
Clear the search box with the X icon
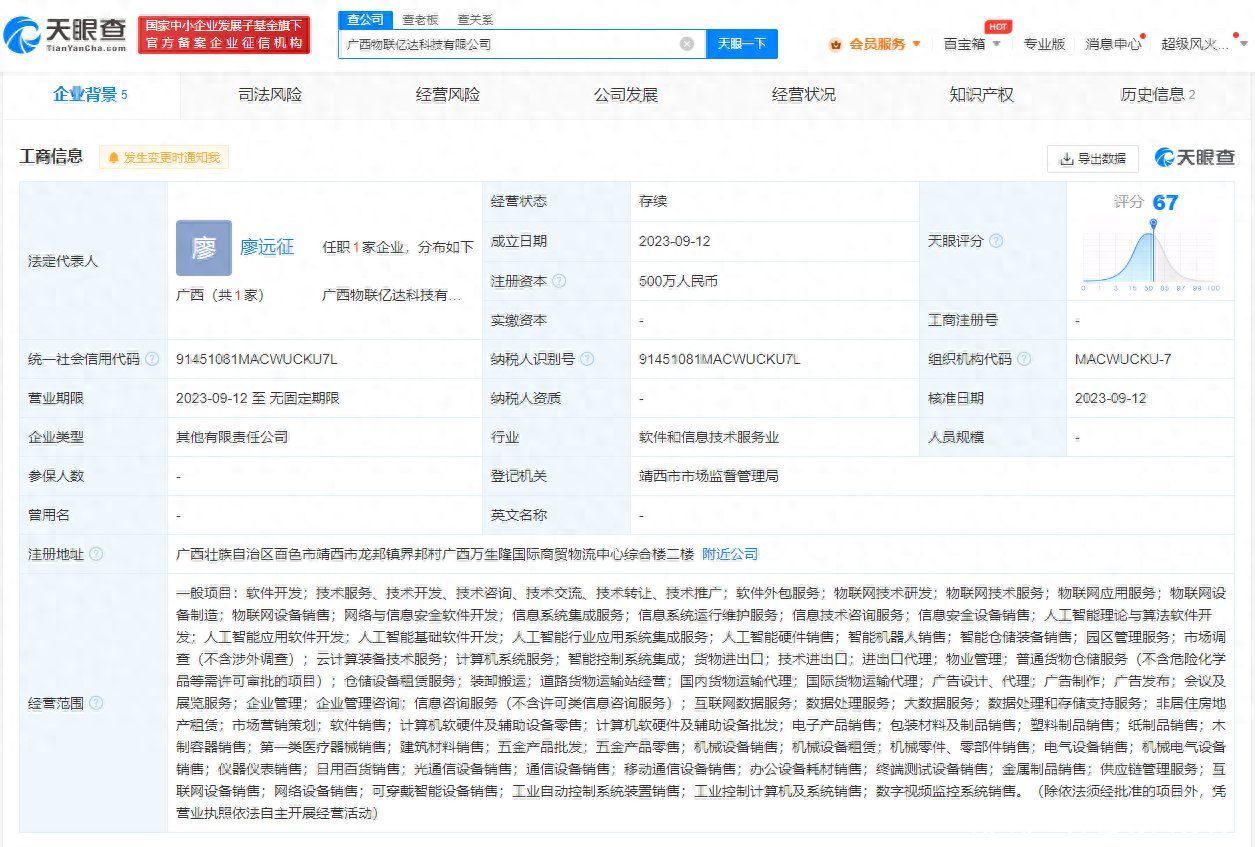click(x=687, y=44)
